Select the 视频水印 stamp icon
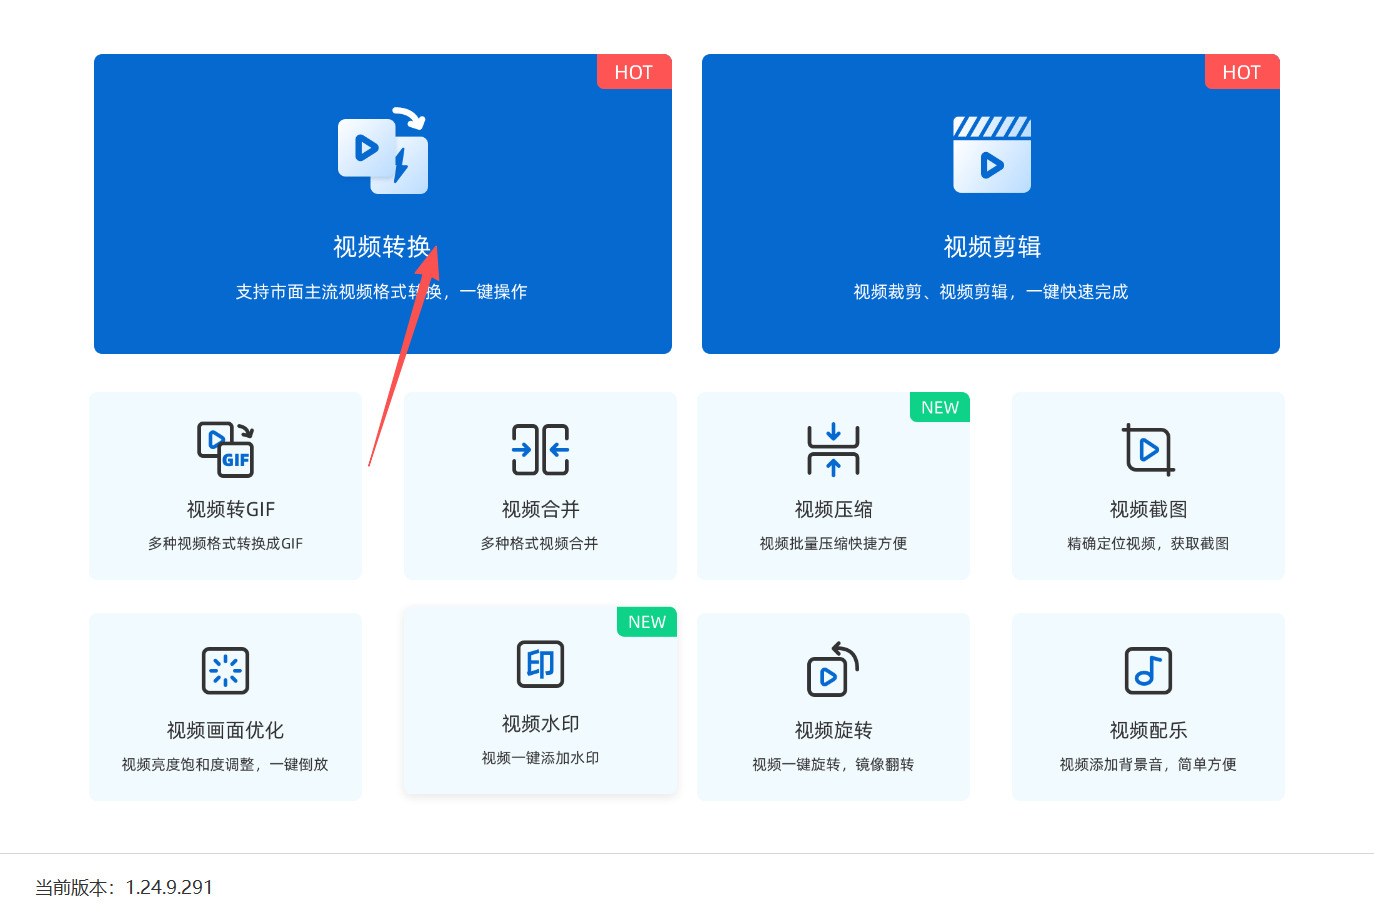Viewport: 1374px width, 919px height. point(541,664)
